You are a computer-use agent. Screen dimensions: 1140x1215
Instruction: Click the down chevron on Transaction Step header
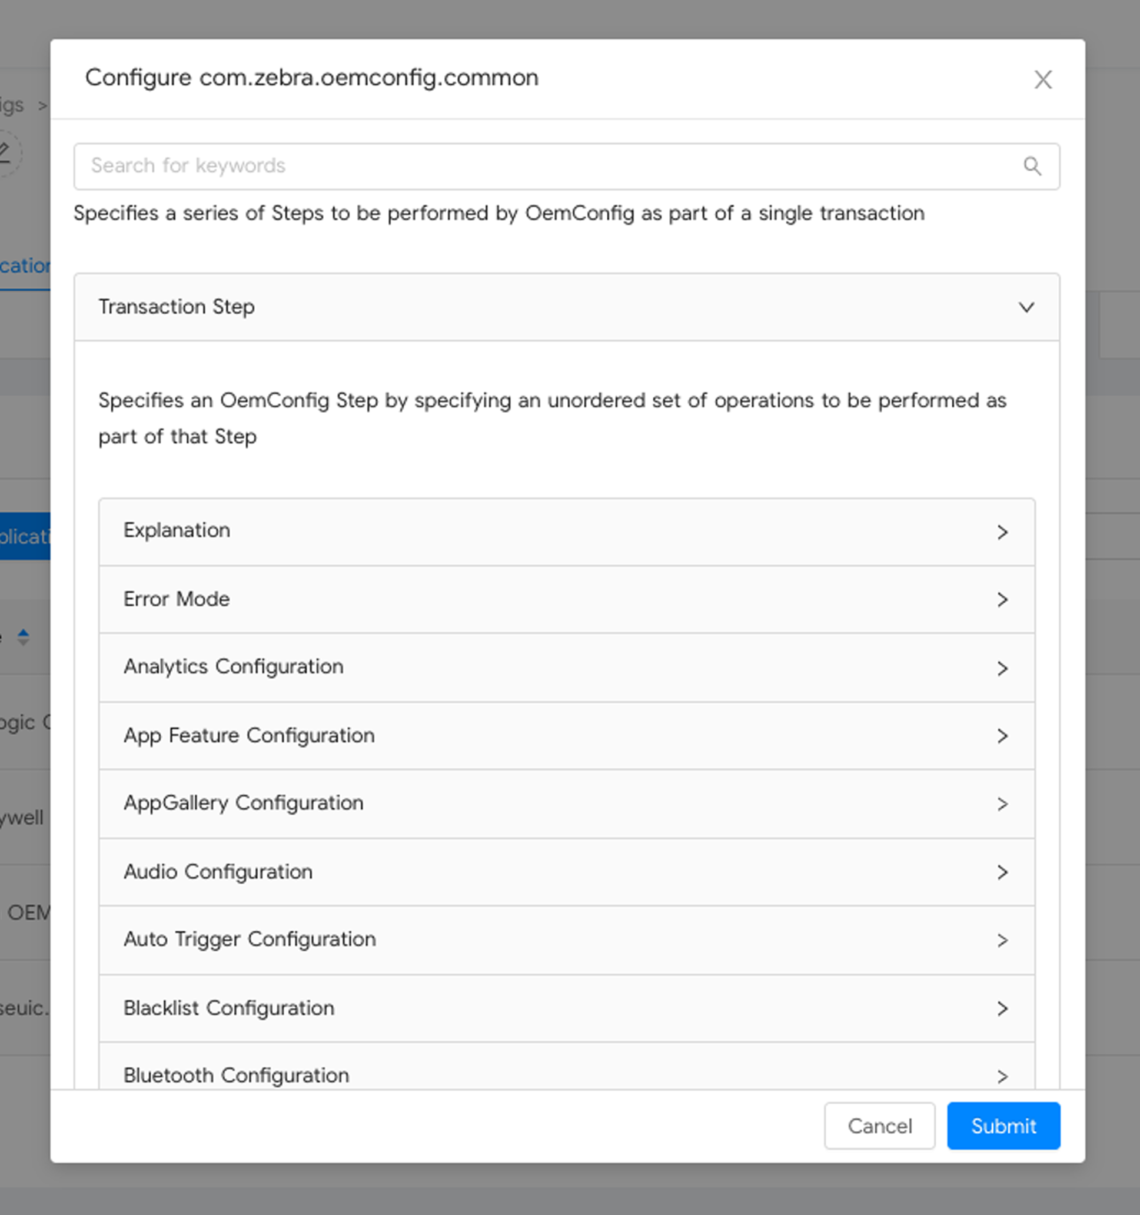pyautogui.click(x=1026, y=307)
